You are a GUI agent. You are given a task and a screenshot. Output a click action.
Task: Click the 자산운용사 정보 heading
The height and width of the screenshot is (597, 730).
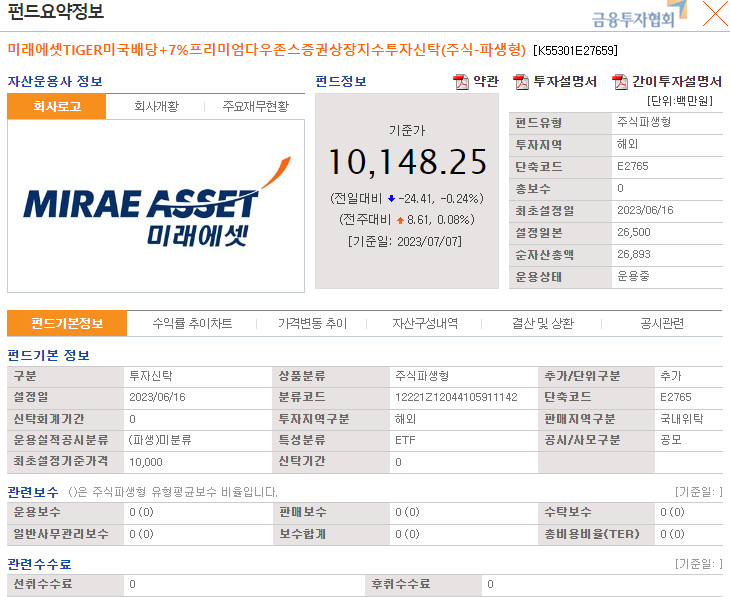click(55, 81)
